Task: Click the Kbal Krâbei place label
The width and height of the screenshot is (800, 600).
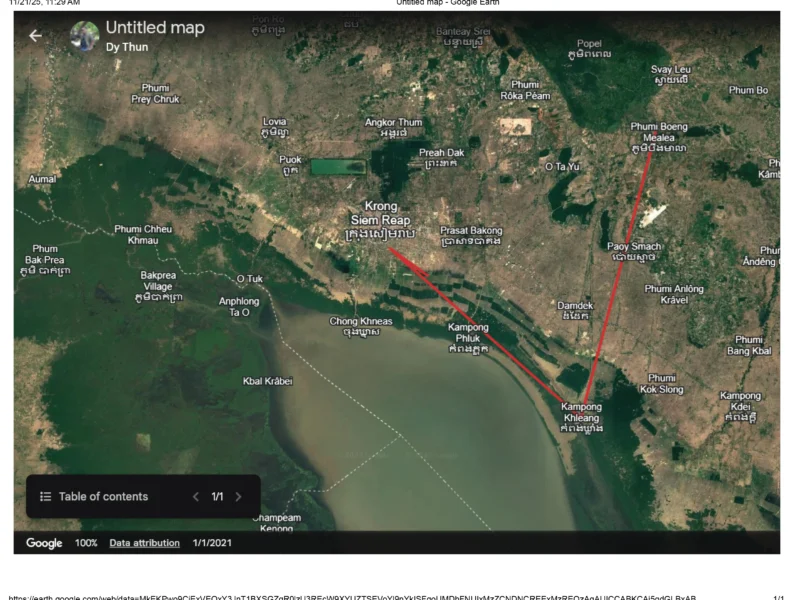Action: click(267, 381)
